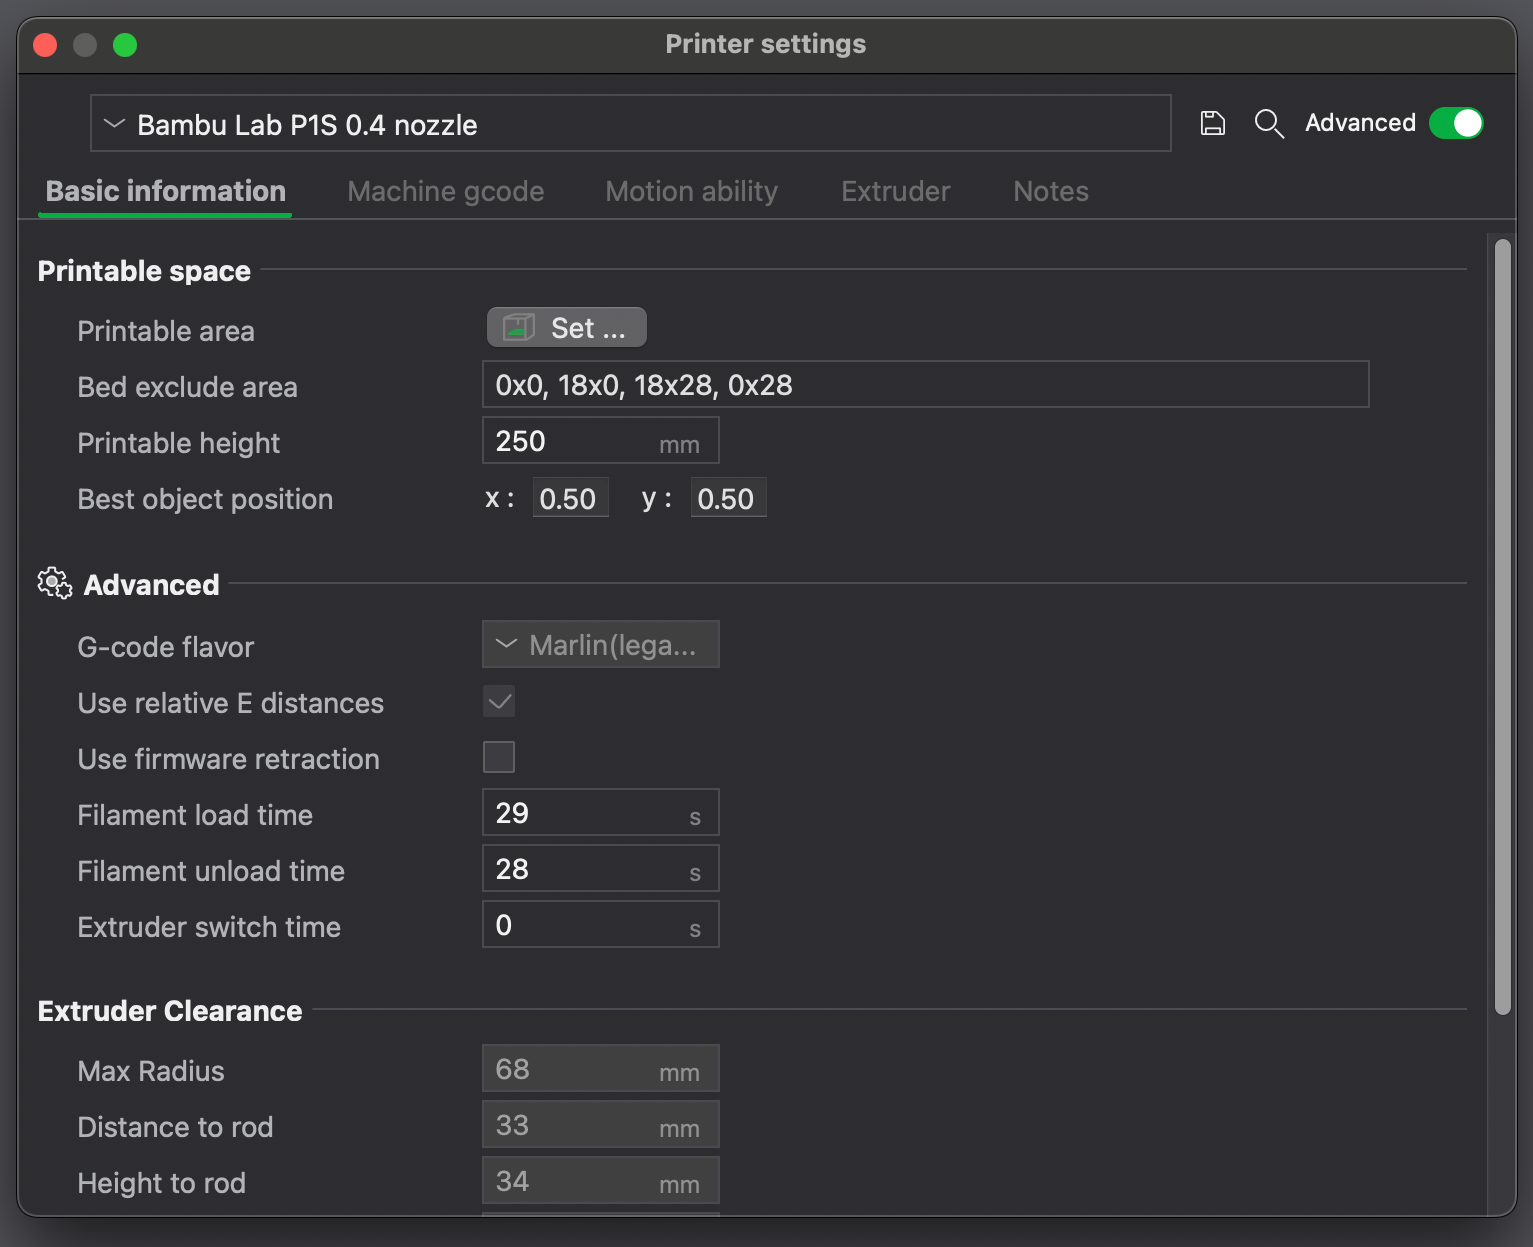Image resolution: width=1533 pixels, height=1247 pixels.
Task: Click the 'G-code flavor' label
Action: [166, 647]
